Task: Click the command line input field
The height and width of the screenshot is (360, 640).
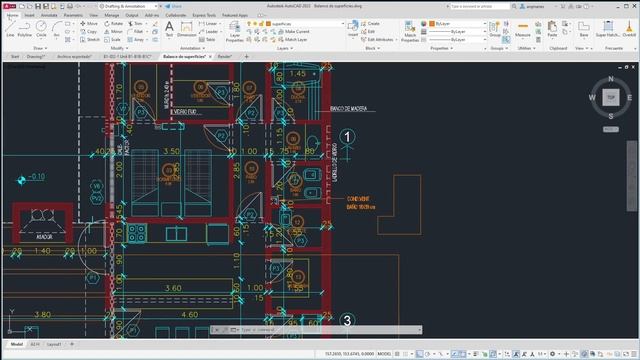Action: coord(327,330)
